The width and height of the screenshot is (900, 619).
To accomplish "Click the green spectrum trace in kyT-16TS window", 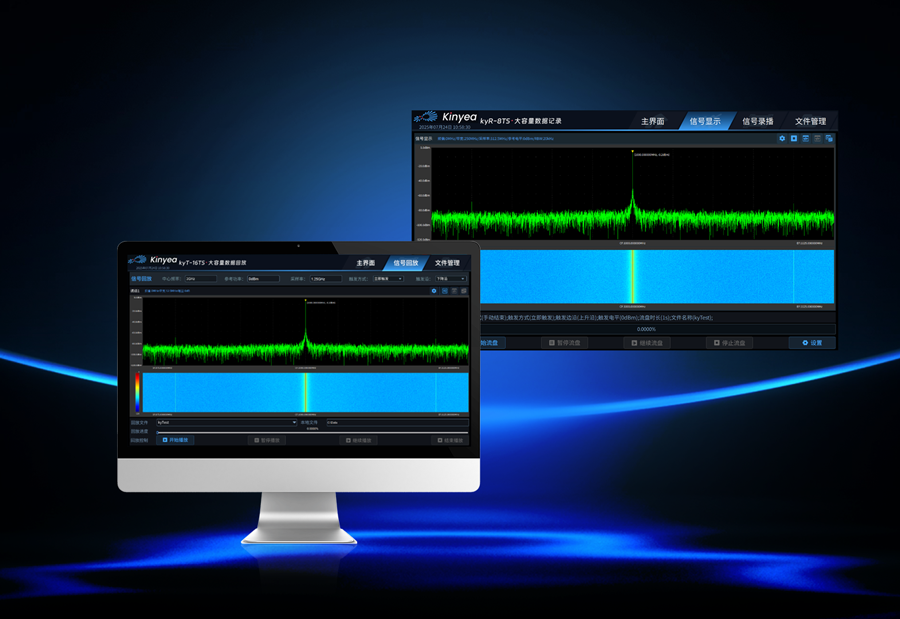I will tap(305, 350).
